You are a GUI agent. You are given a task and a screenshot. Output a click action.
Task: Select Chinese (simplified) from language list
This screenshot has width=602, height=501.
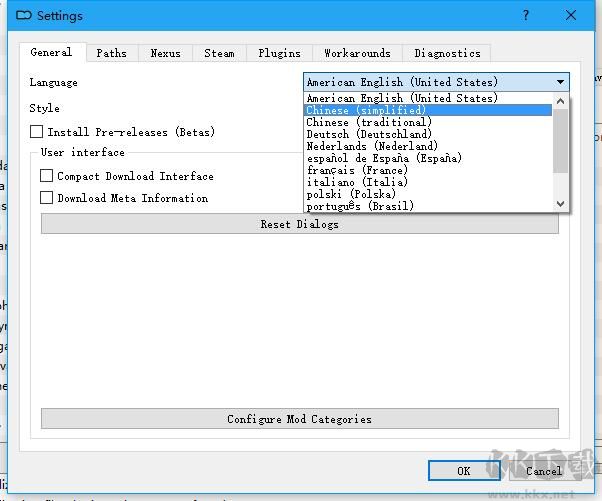(x=366, y=110)
